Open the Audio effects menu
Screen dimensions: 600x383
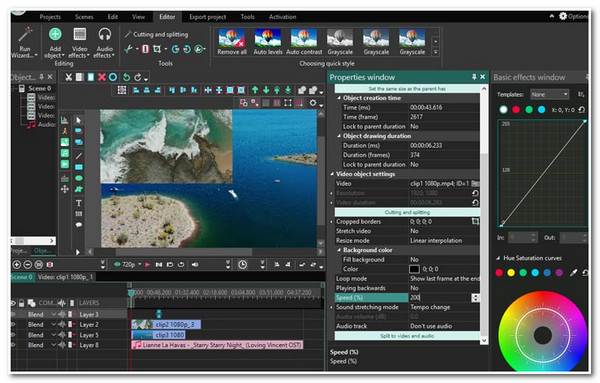[x=104, y=42]
